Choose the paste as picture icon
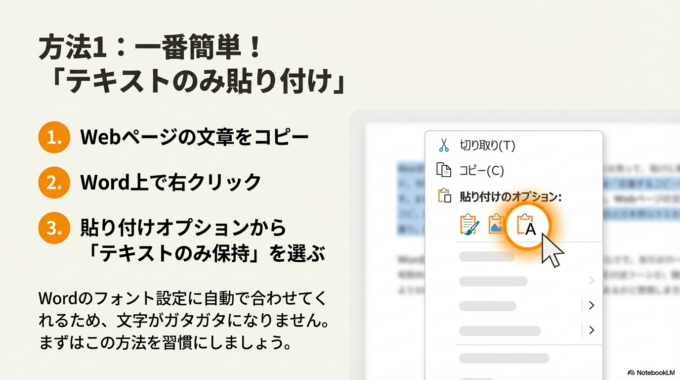Image resolution: width=680 pixels, height=380 pixels. click(497, 224)
